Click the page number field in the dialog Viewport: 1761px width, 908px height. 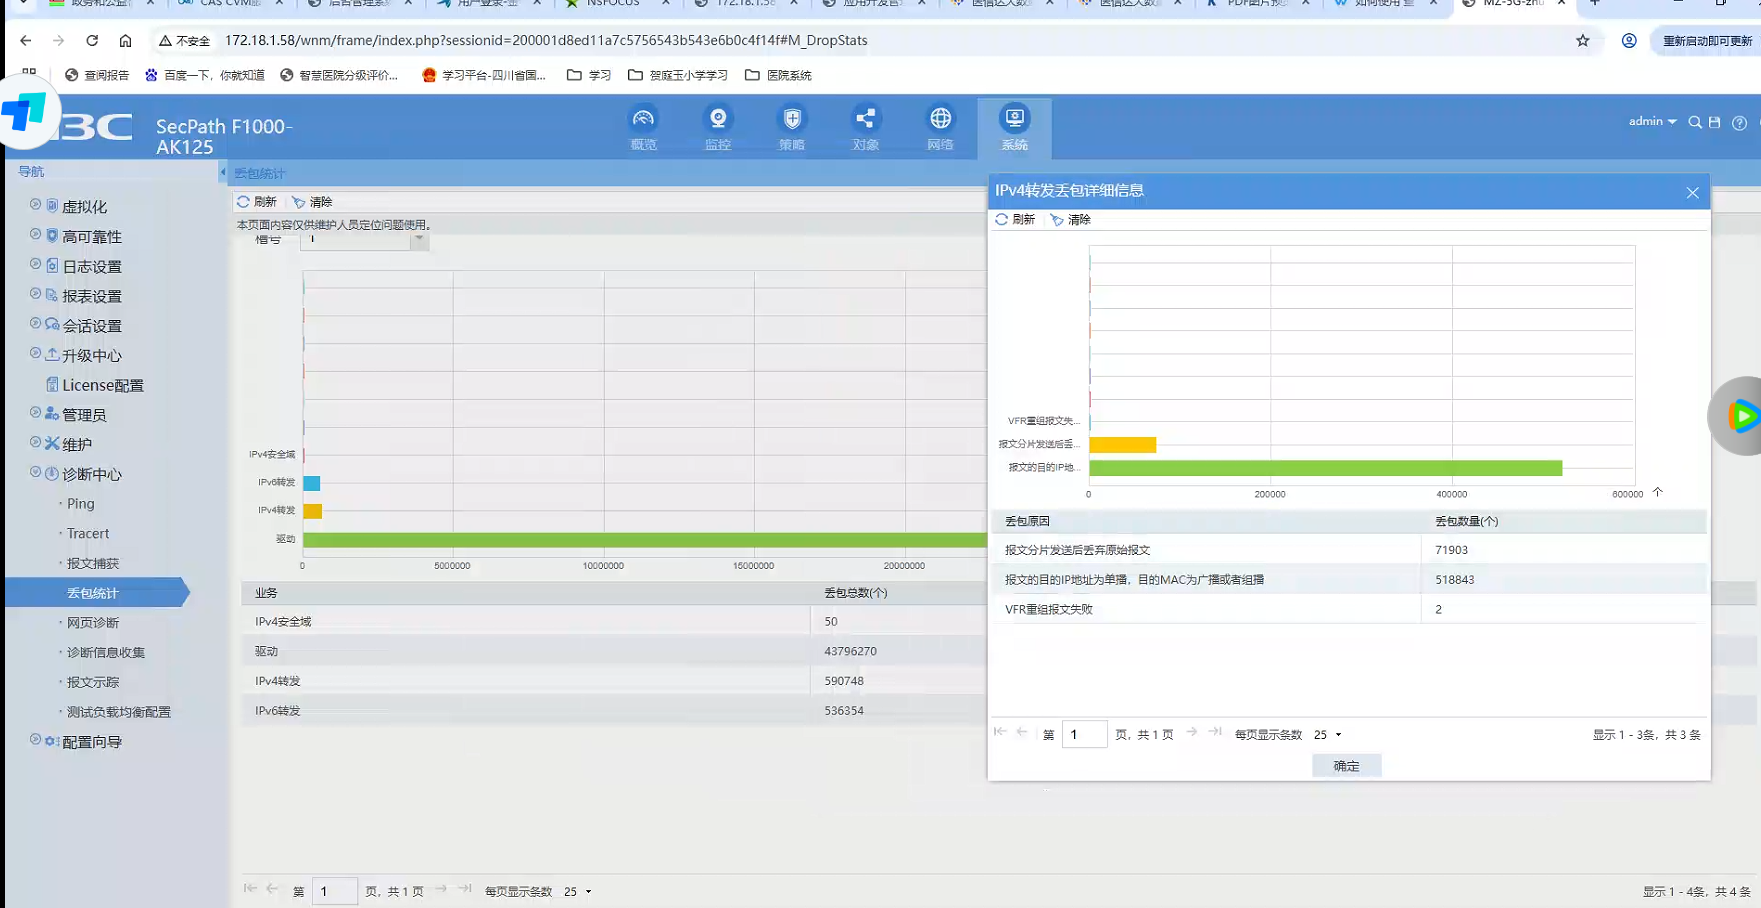pos(1084,735)
